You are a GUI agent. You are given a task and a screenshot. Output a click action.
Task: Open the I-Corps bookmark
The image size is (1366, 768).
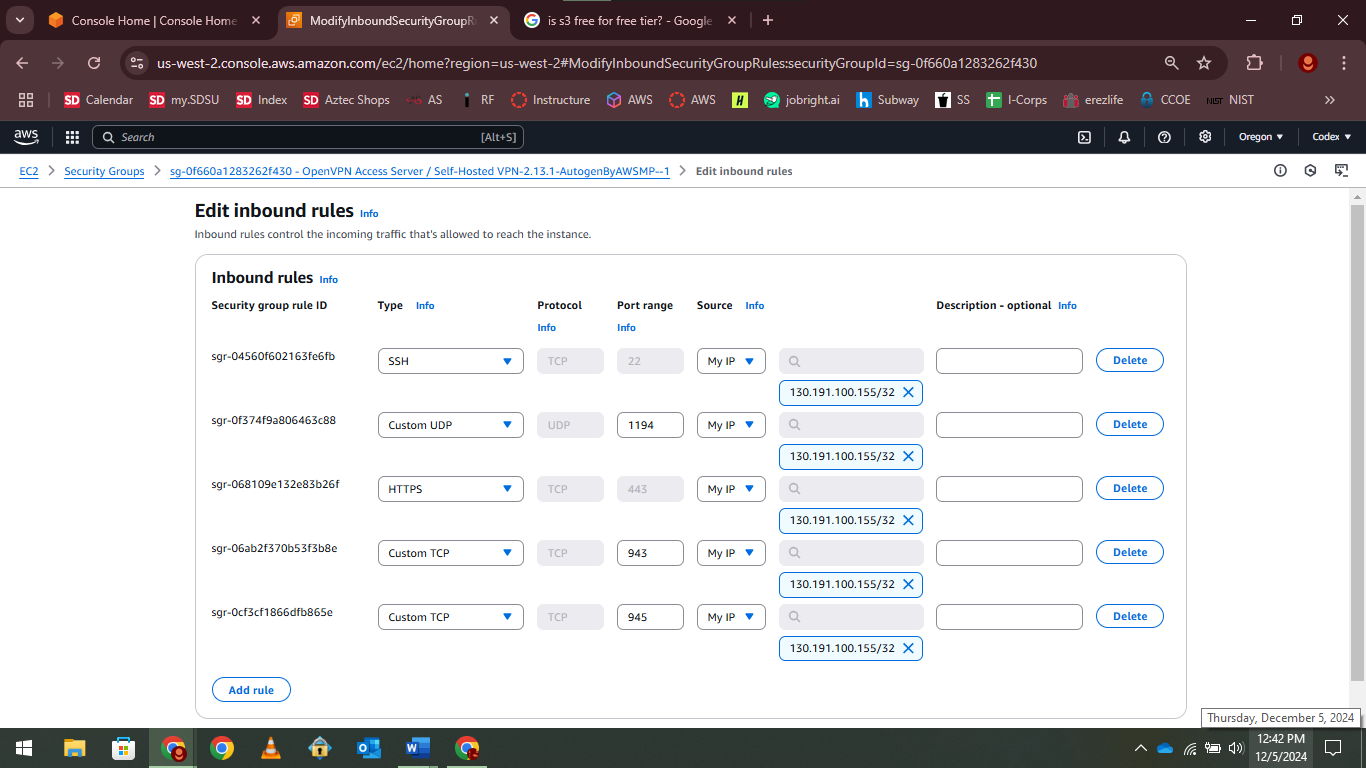[x=1016, y=100]
